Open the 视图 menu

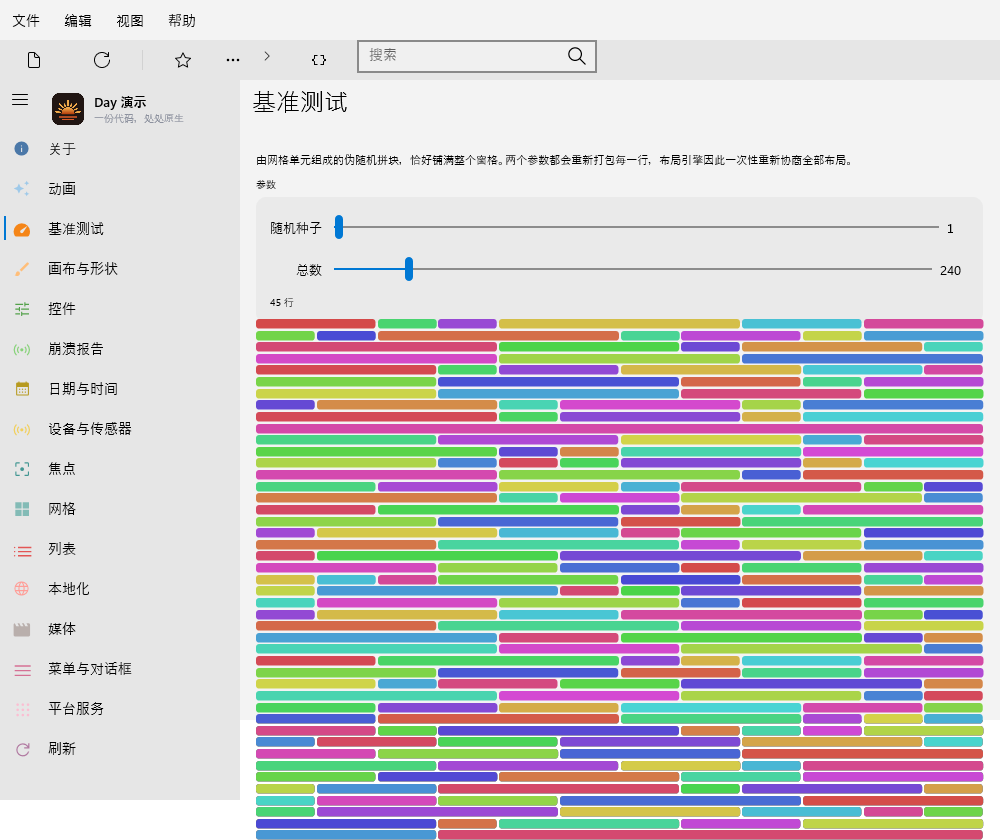tap(129, 20)
